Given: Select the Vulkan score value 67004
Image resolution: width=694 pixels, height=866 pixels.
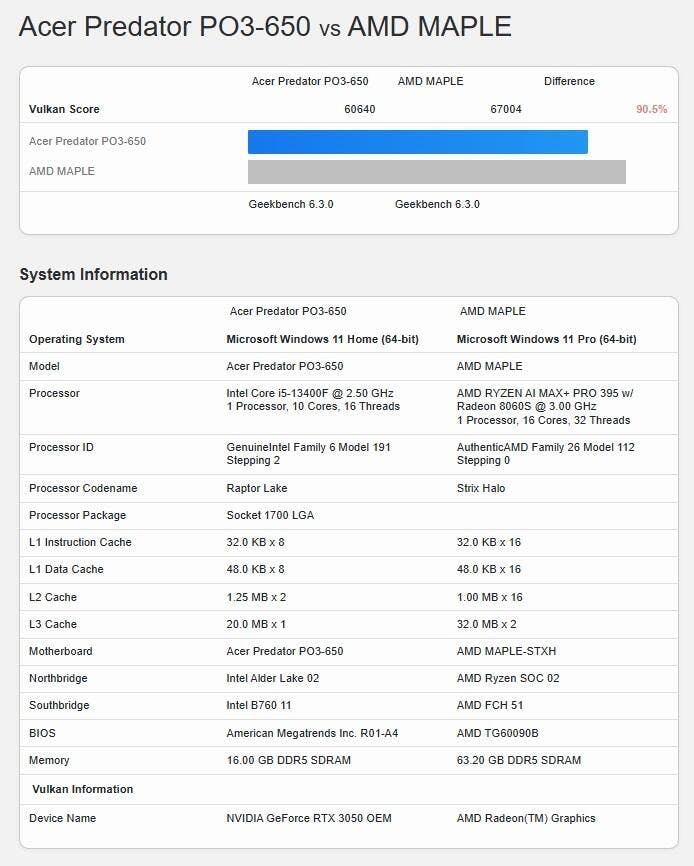Looking at the screenshot, I should pyautogui.click(x=506, y=109).
